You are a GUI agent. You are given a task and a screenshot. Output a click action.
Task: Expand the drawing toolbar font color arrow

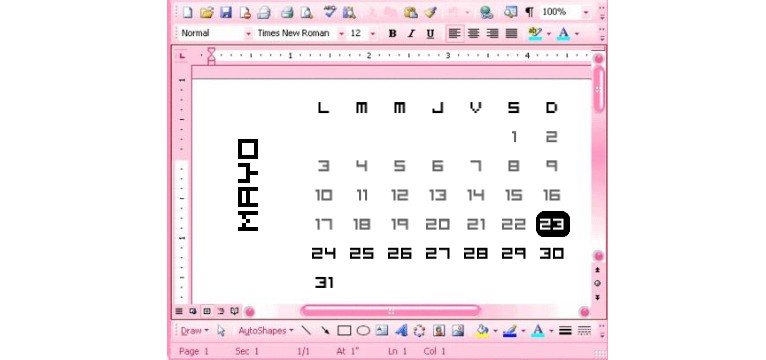tap(551, 331)
